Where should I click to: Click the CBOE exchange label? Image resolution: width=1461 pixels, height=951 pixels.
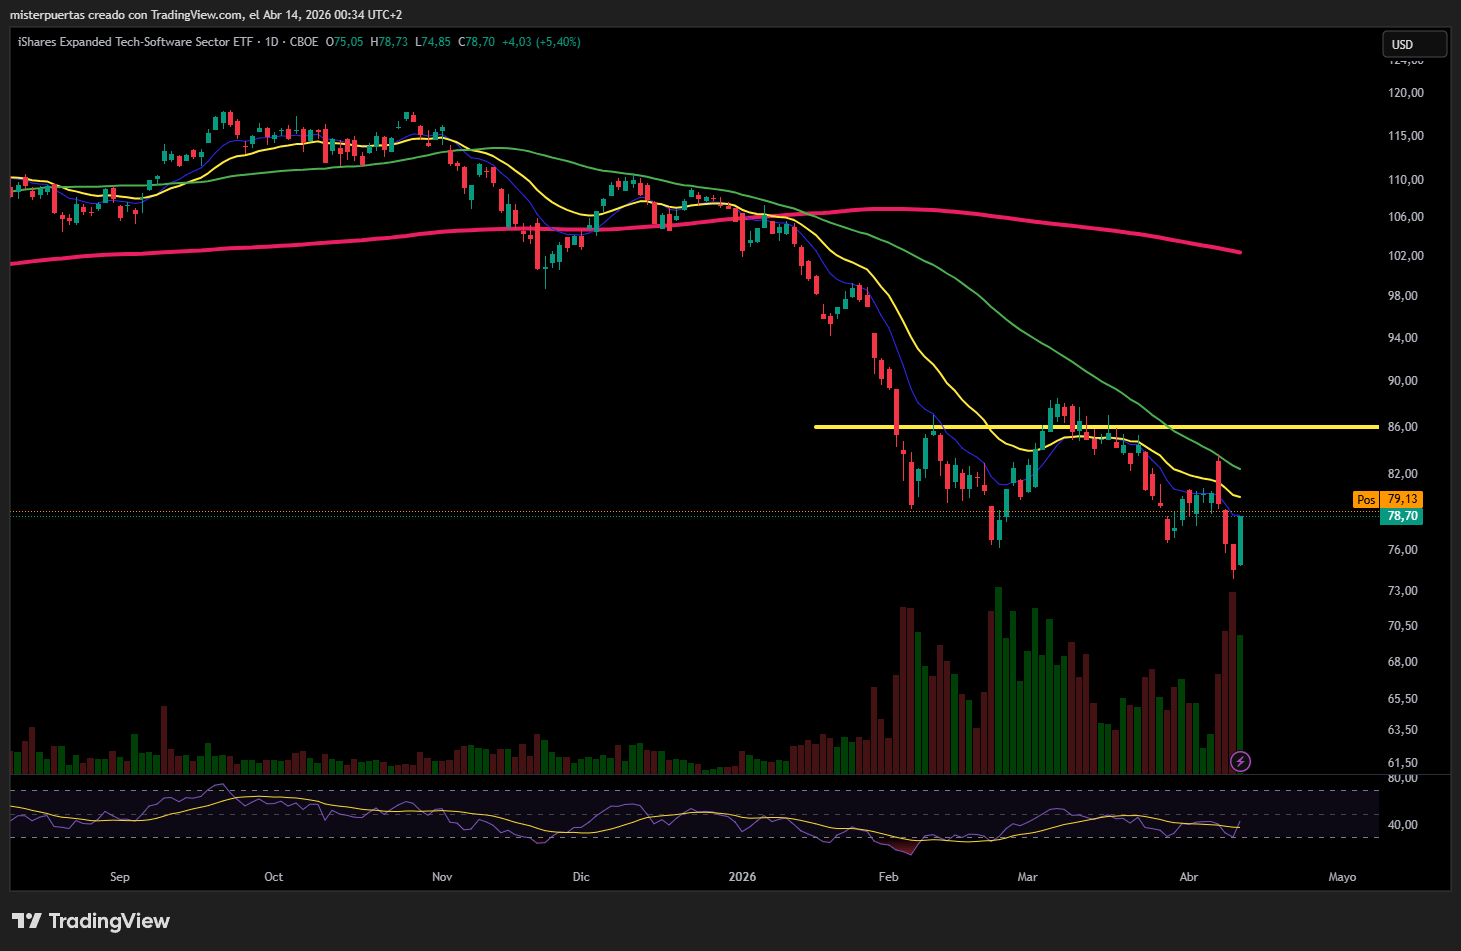[x=304, y=42]
